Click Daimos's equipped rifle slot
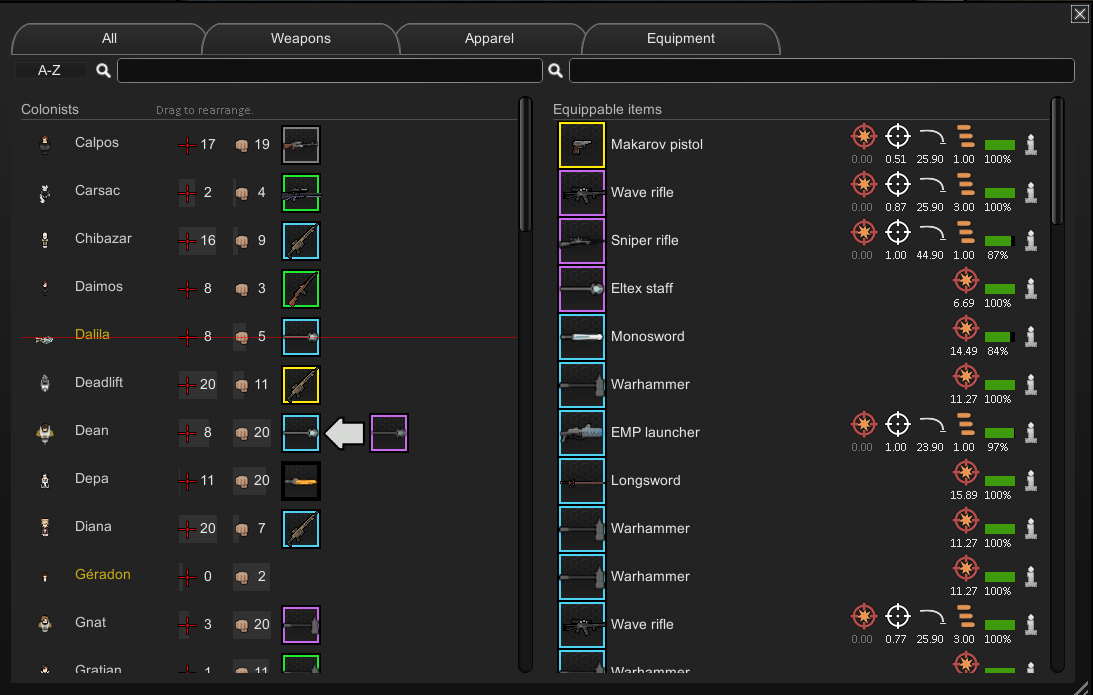This screenshot has width=1093, height=695. point(301,289)
